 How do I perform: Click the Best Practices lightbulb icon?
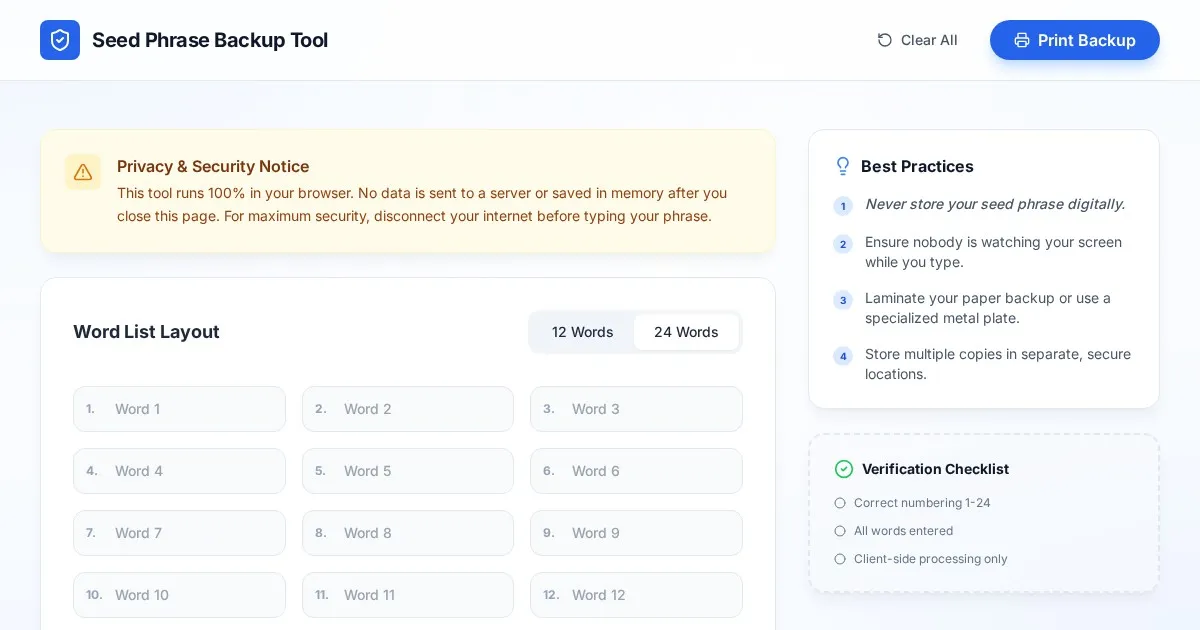pyautogui.click(x=843, y=166)
